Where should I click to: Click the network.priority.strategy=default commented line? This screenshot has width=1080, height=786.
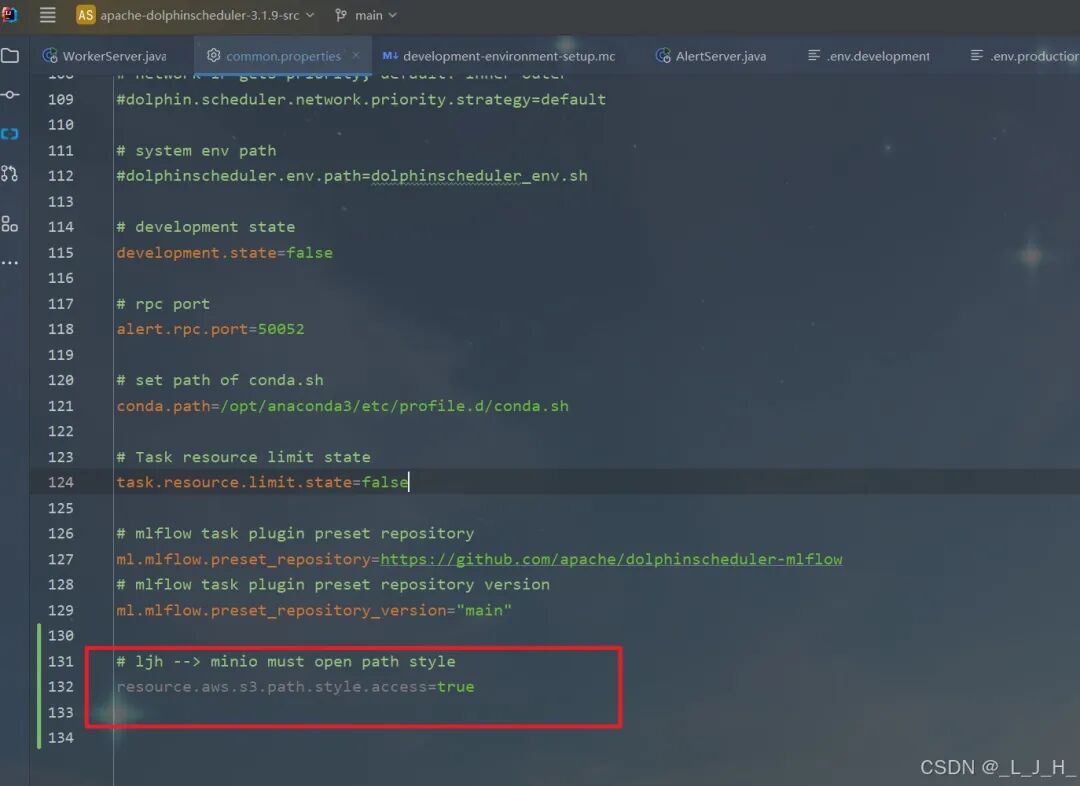361,99
